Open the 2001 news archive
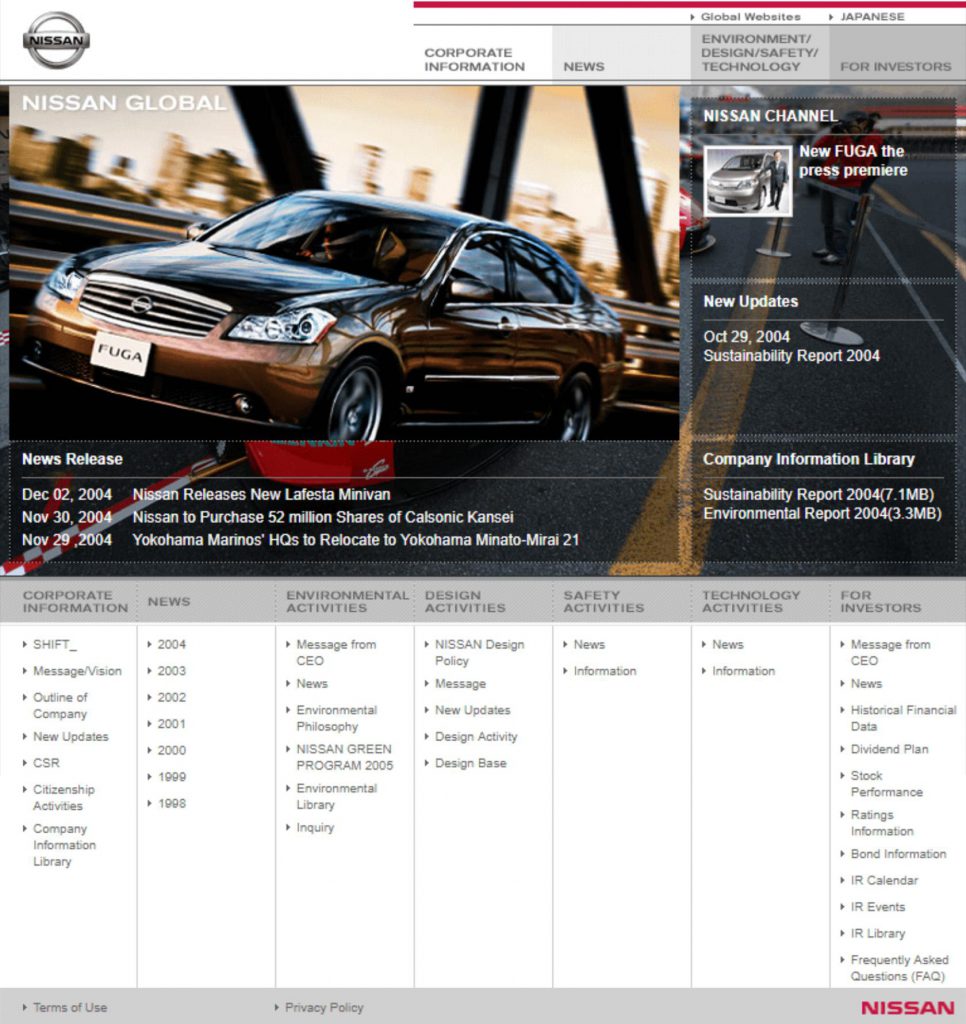The height and width of the screenshot is (1024, 966). pos(171,724)
